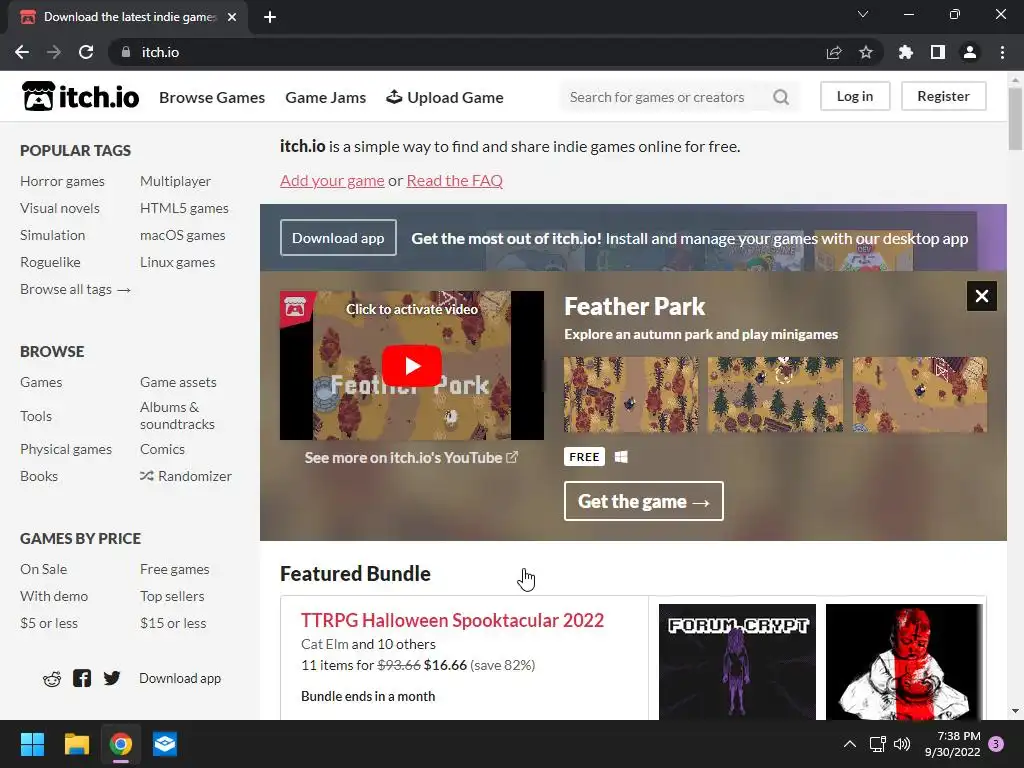Open See more on itch.io's YouTube link
This screenshot has width=1024, height=768.
tap(411, 458)
